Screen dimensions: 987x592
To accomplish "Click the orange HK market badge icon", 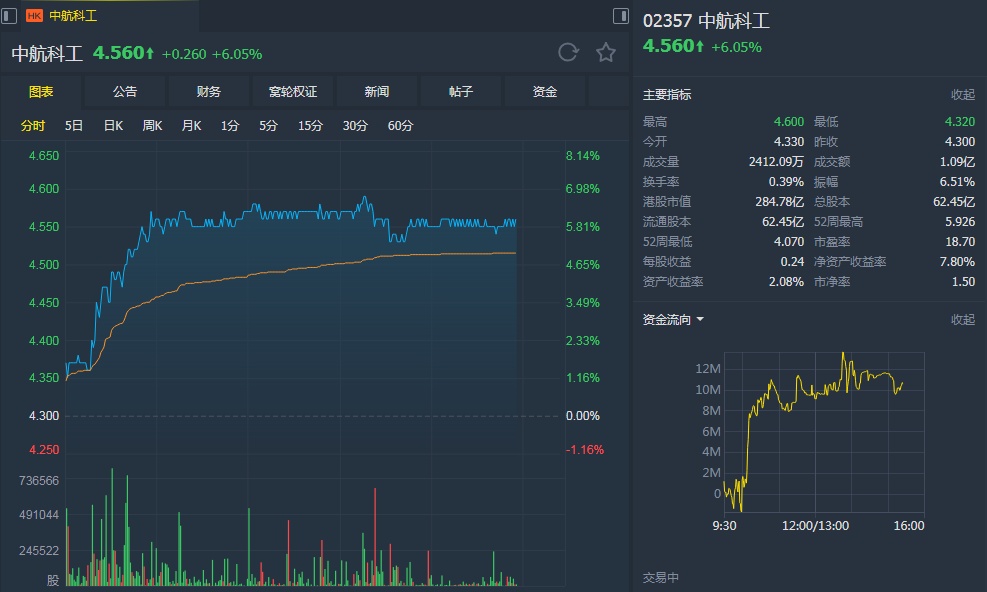I will tap(34, 16).
